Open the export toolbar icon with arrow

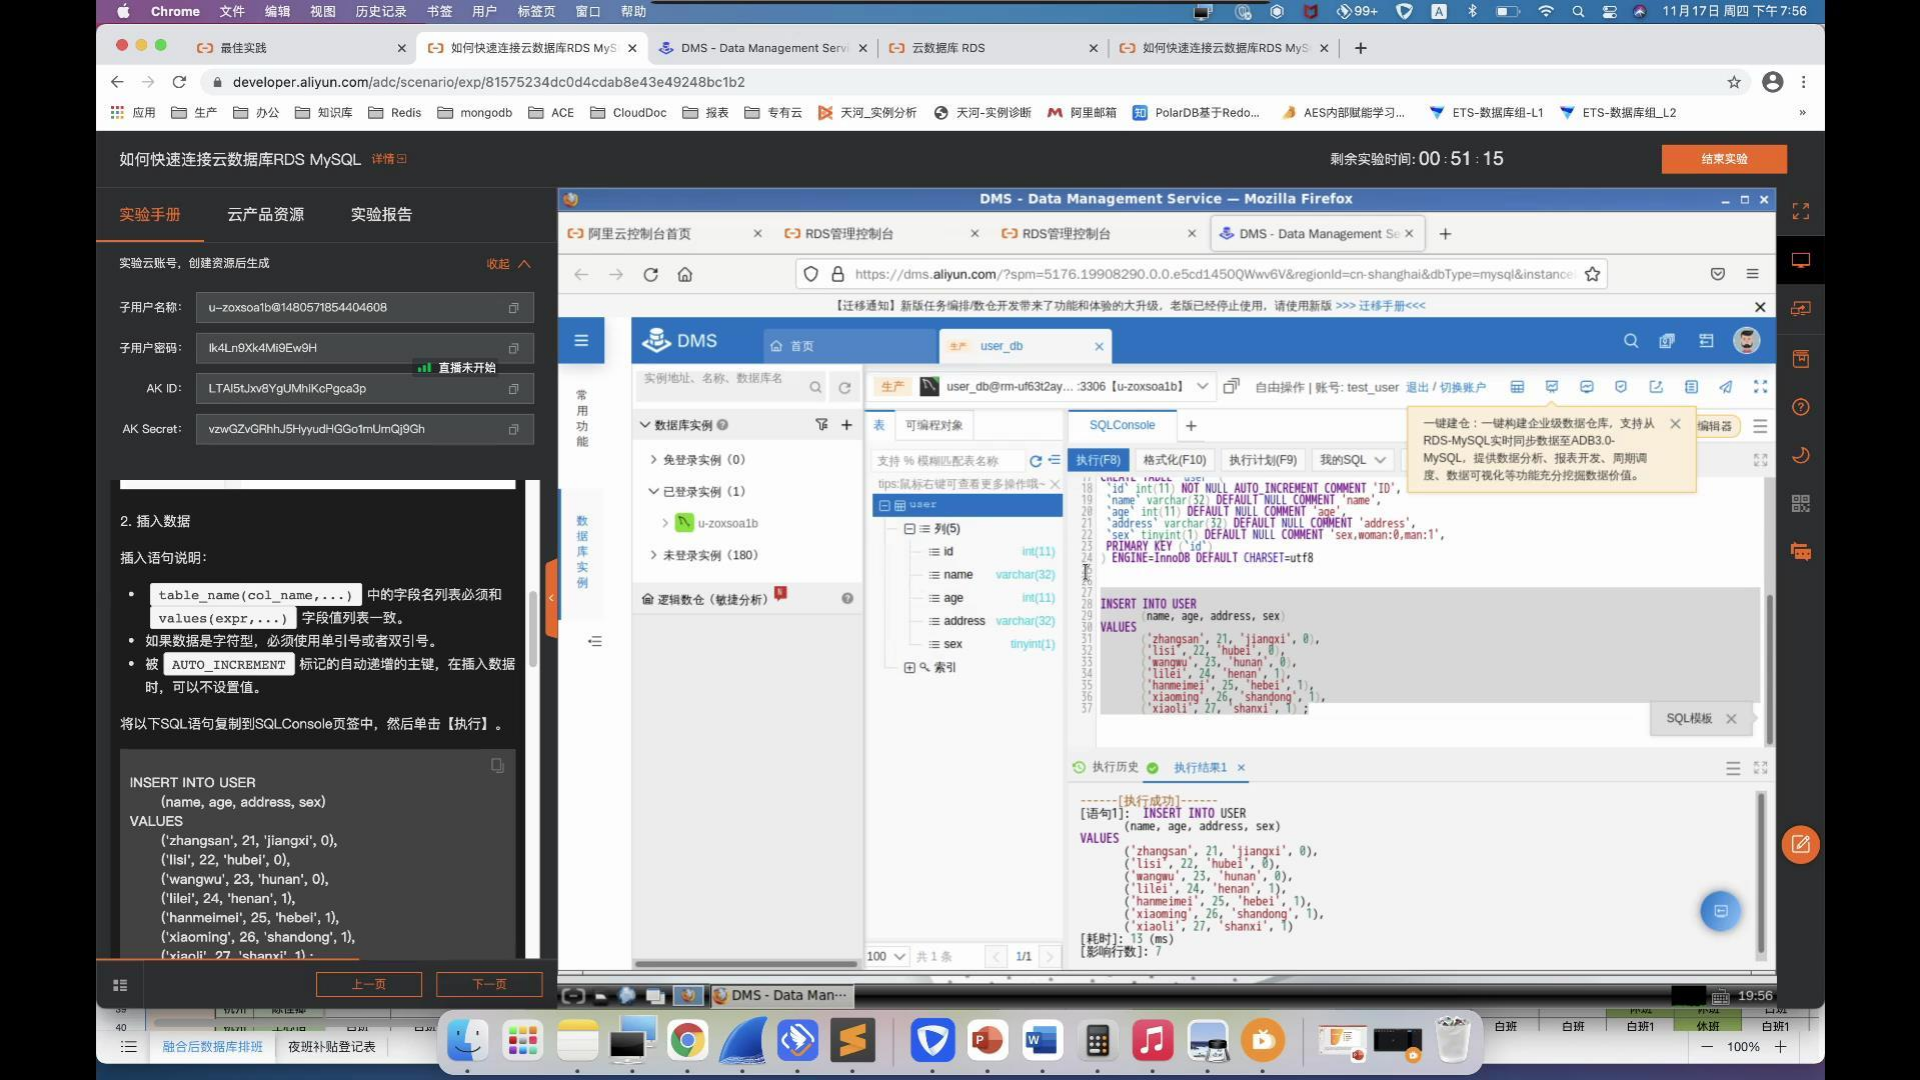click(1656, 387)
